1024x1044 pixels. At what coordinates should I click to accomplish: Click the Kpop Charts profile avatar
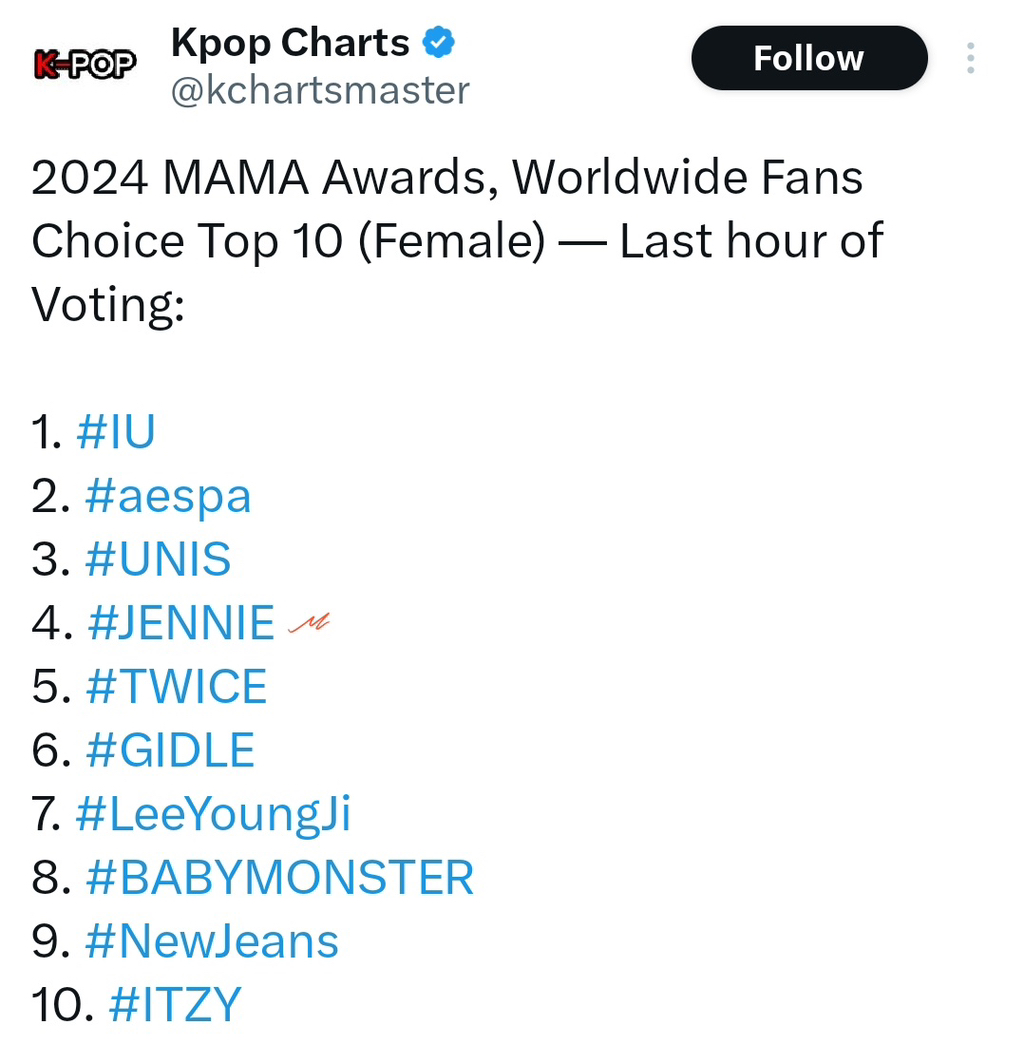tap(85, 65)
